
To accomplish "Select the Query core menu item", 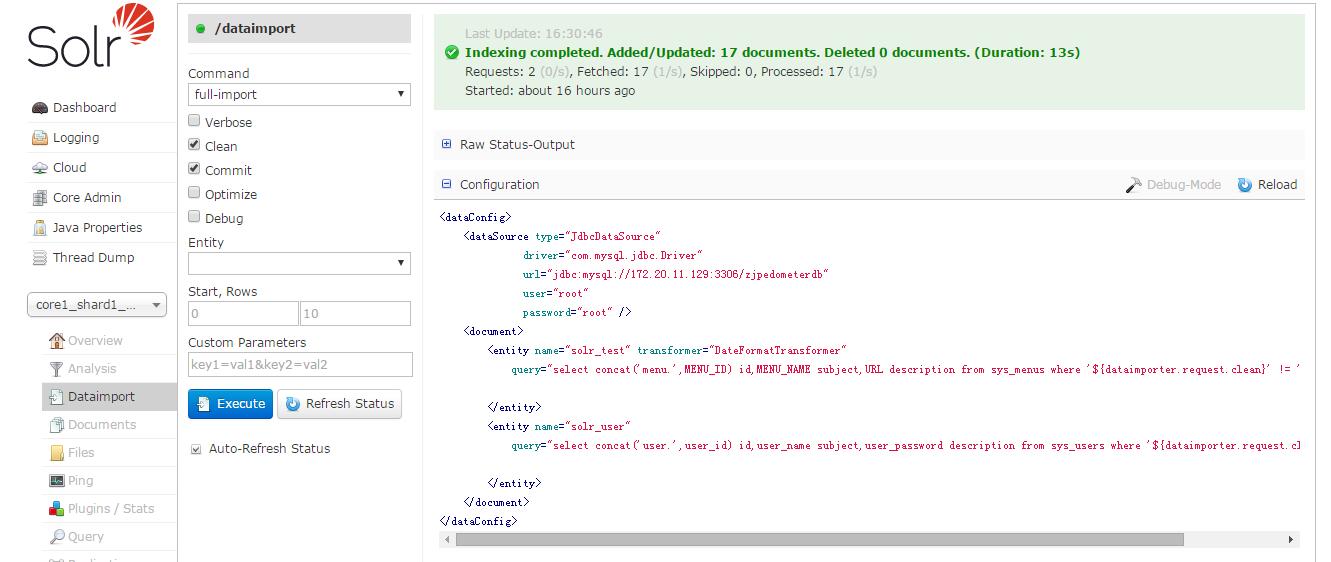I will tap(86, 537).
